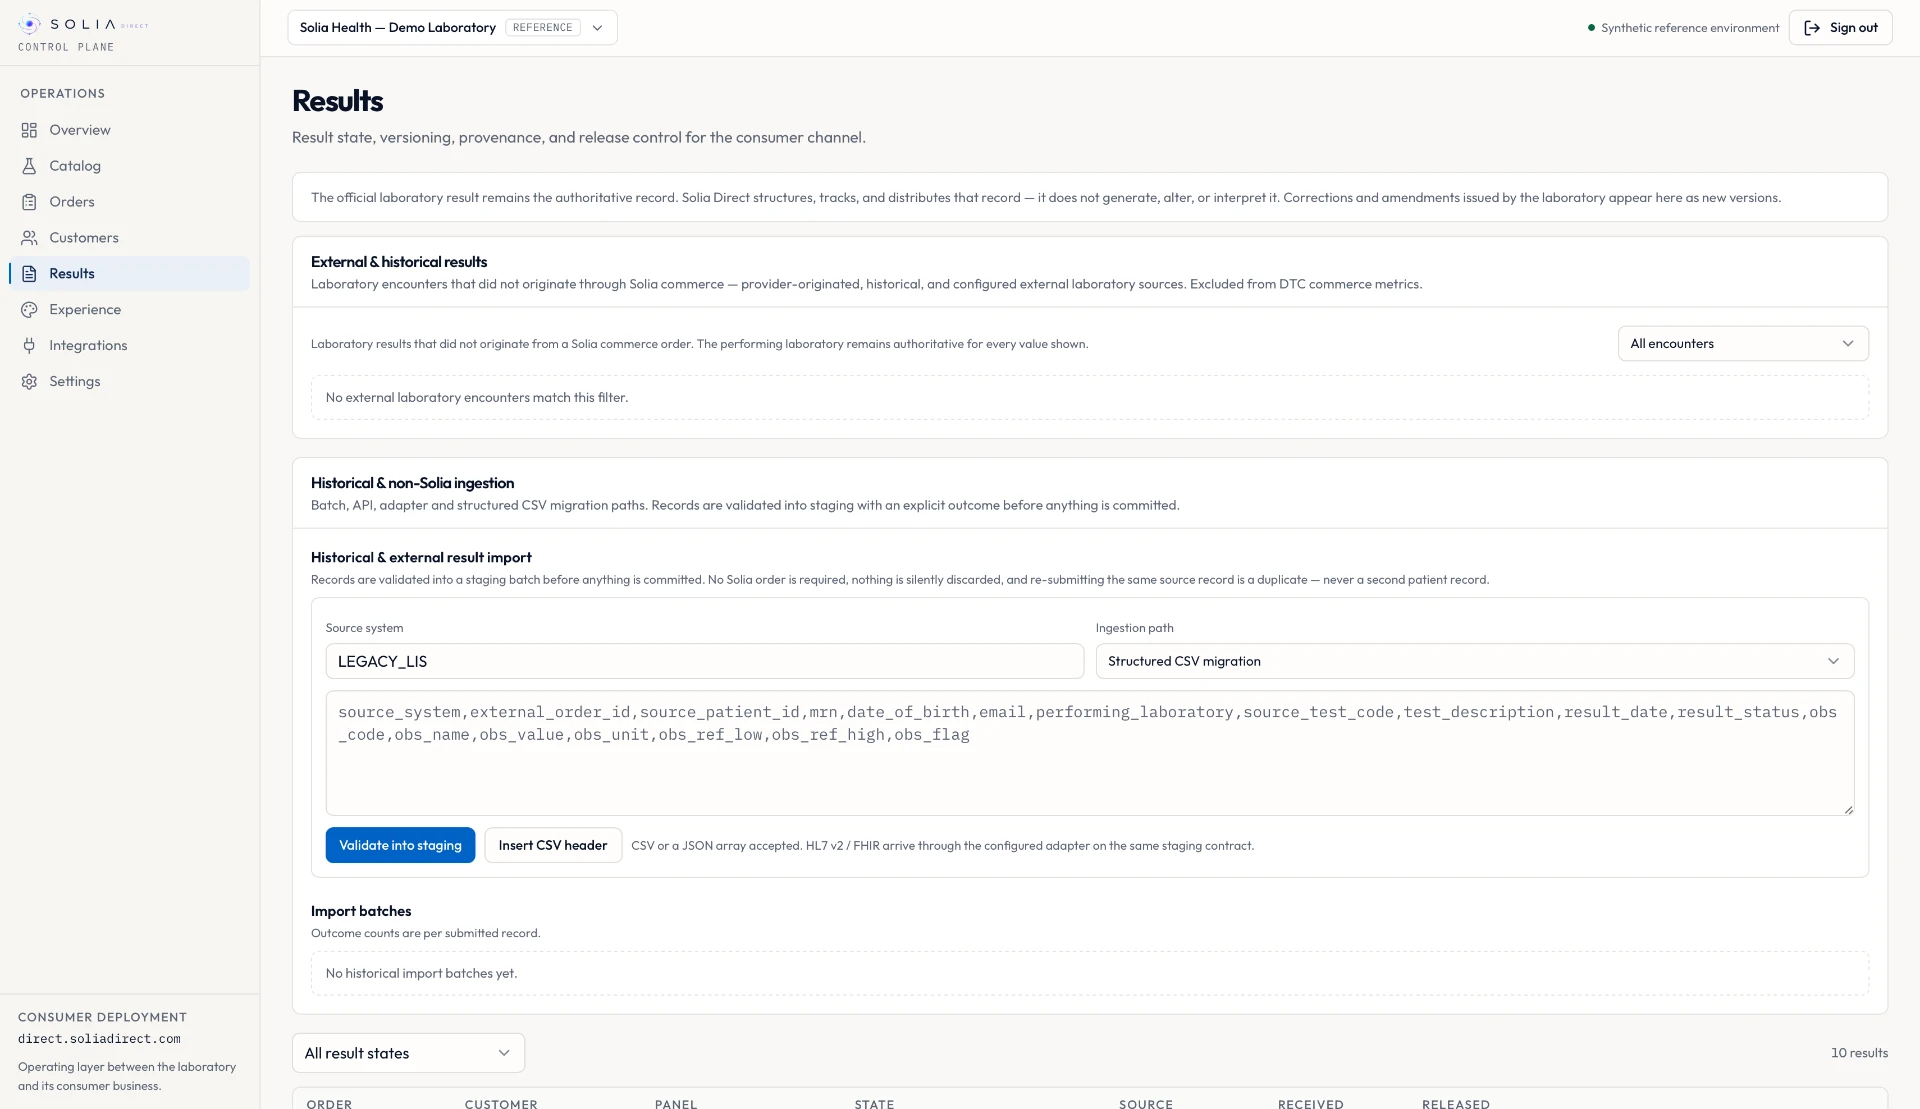Open Integrations from the sidebar
1920x1109 pixels.
click(x=129, y=346)
